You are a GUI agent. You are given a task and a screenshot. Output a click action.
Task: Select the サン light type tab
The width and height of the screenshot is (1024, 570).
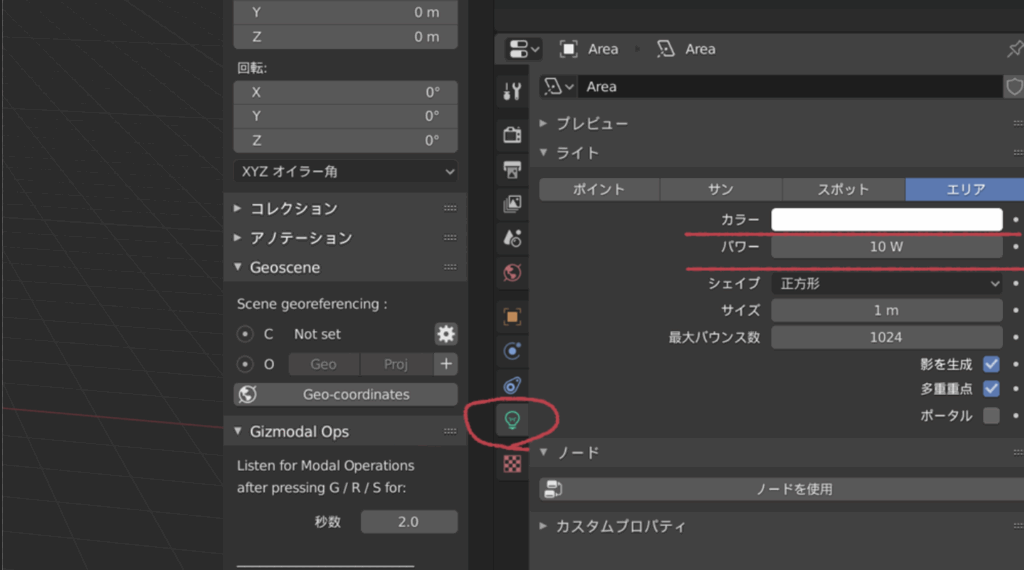[720, 190]
